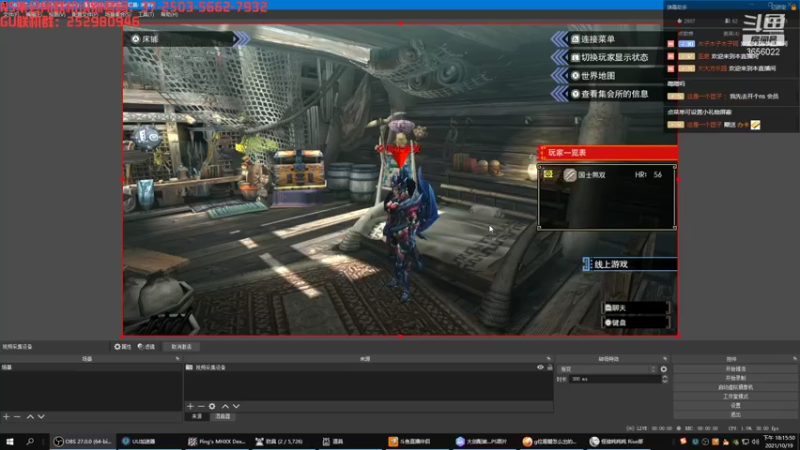The width and height of the screenshot is (800, 450).
Task: Click the 取消激活 deactivate button
Action: [182, 346]
